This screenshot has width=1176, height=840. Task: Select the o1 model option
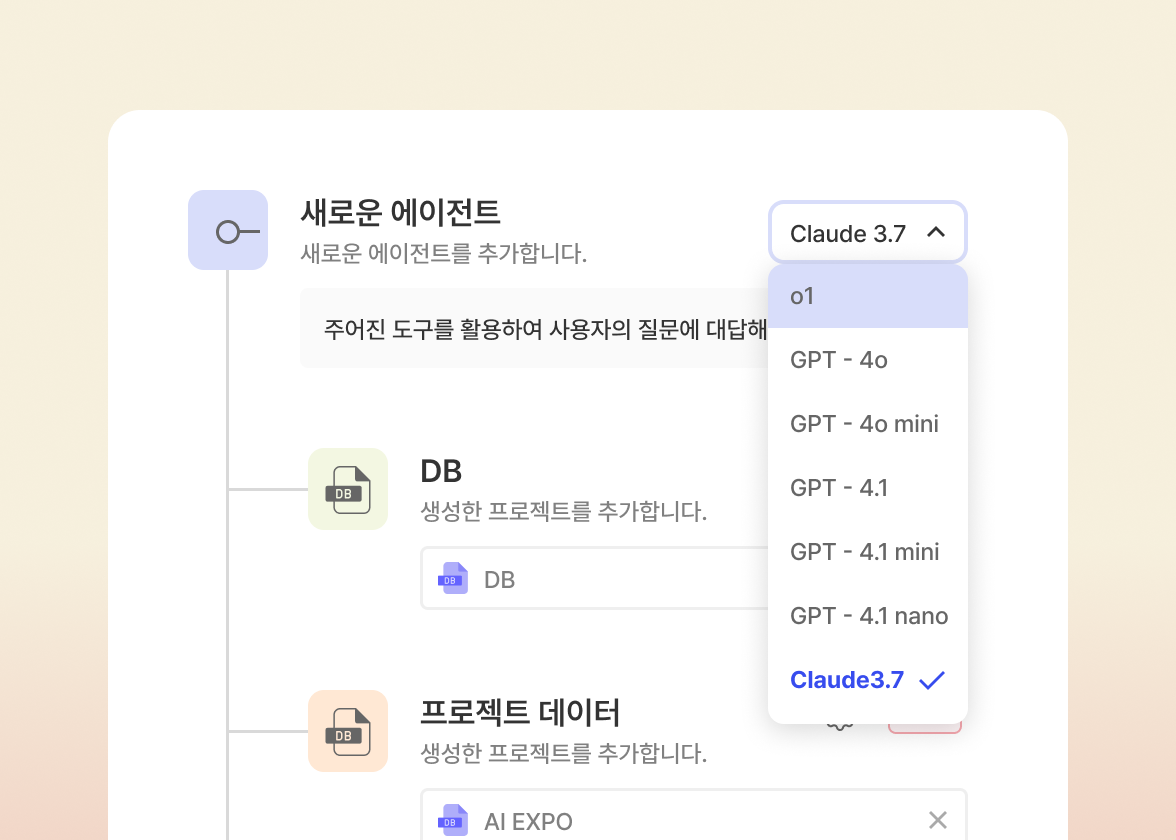[x=868, y=296]
